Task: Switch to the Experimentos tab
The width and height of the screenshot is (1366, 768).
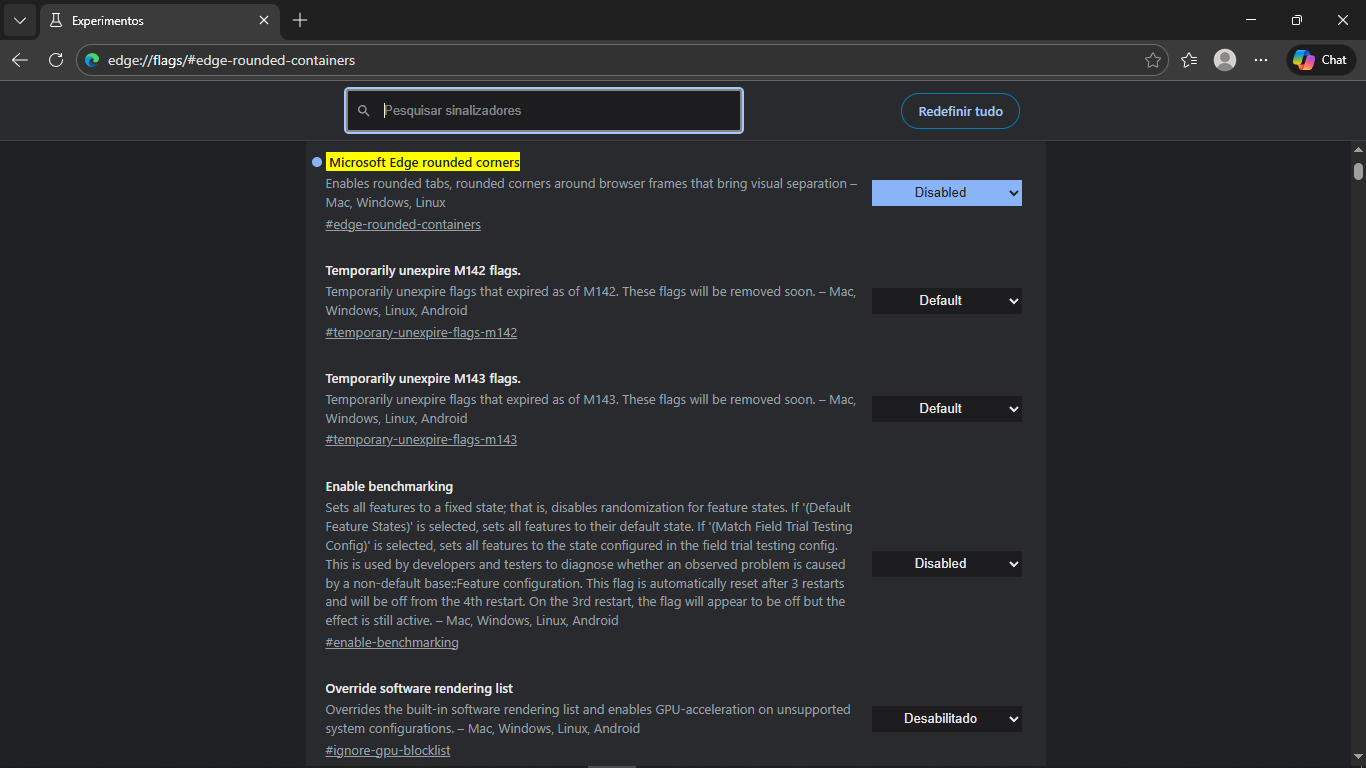Action: [x=150, y=20]
